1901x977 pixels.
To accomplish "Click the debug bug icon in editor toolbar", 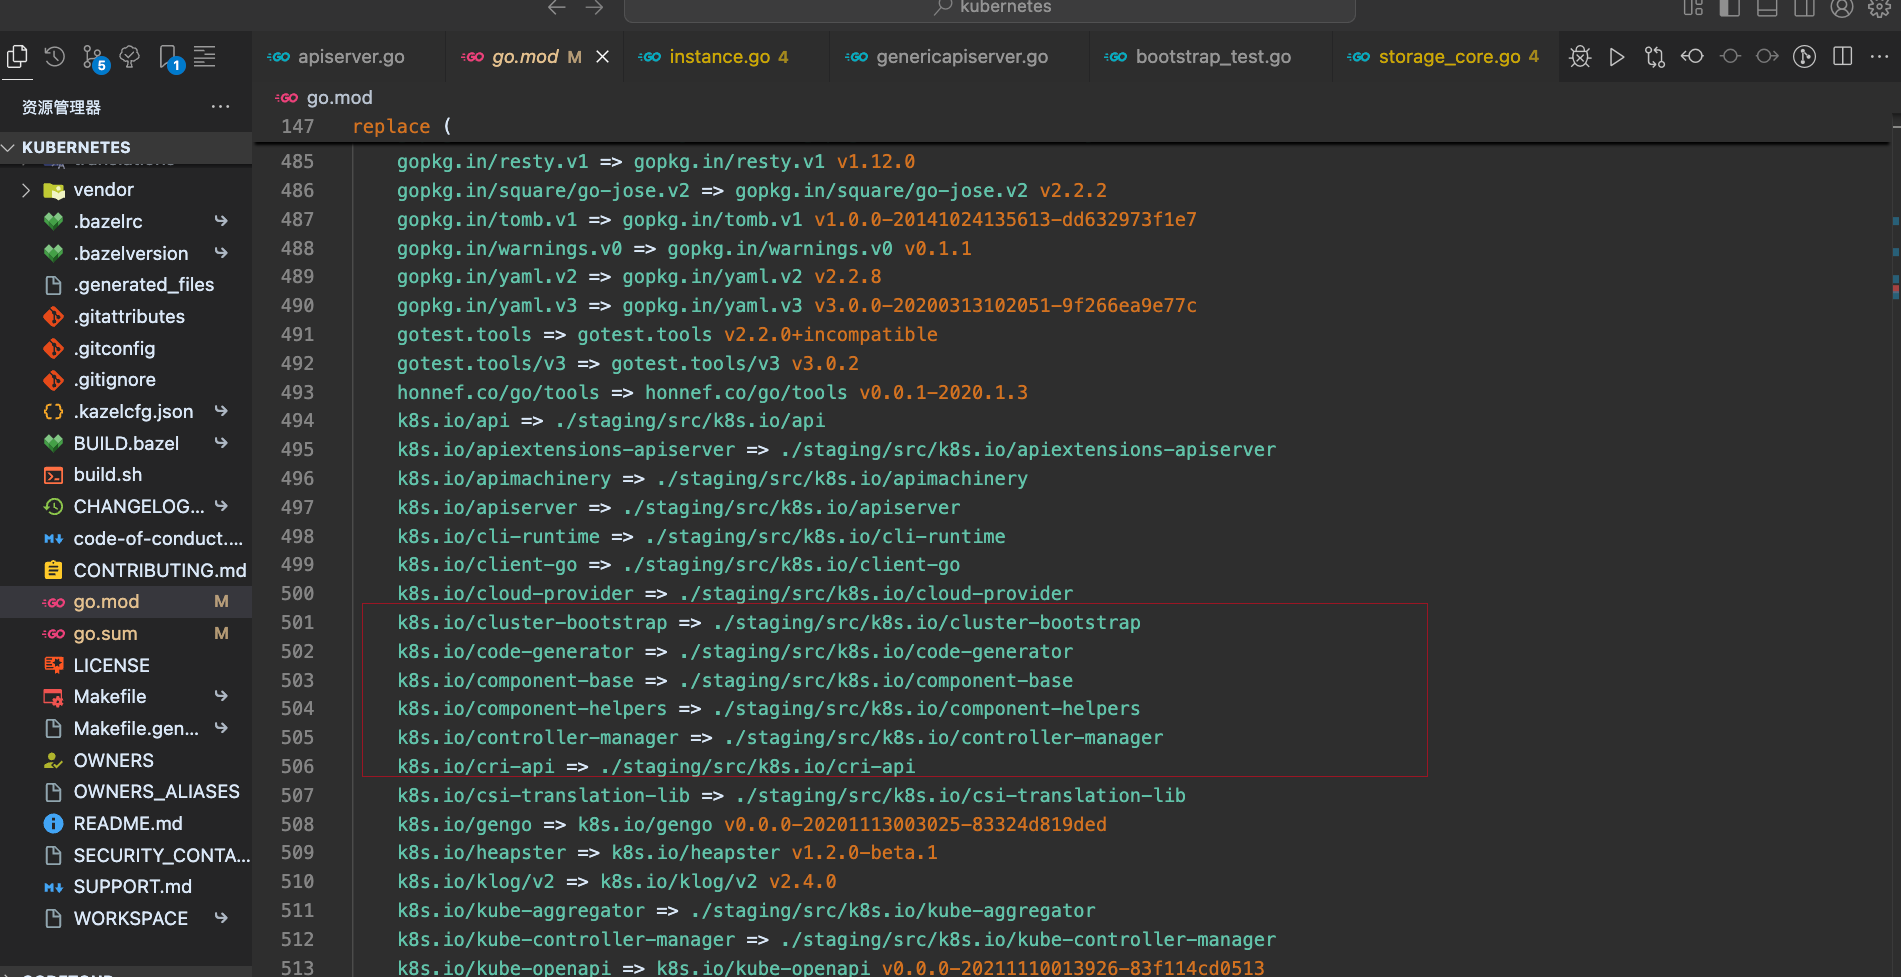I will point(1580,57).
